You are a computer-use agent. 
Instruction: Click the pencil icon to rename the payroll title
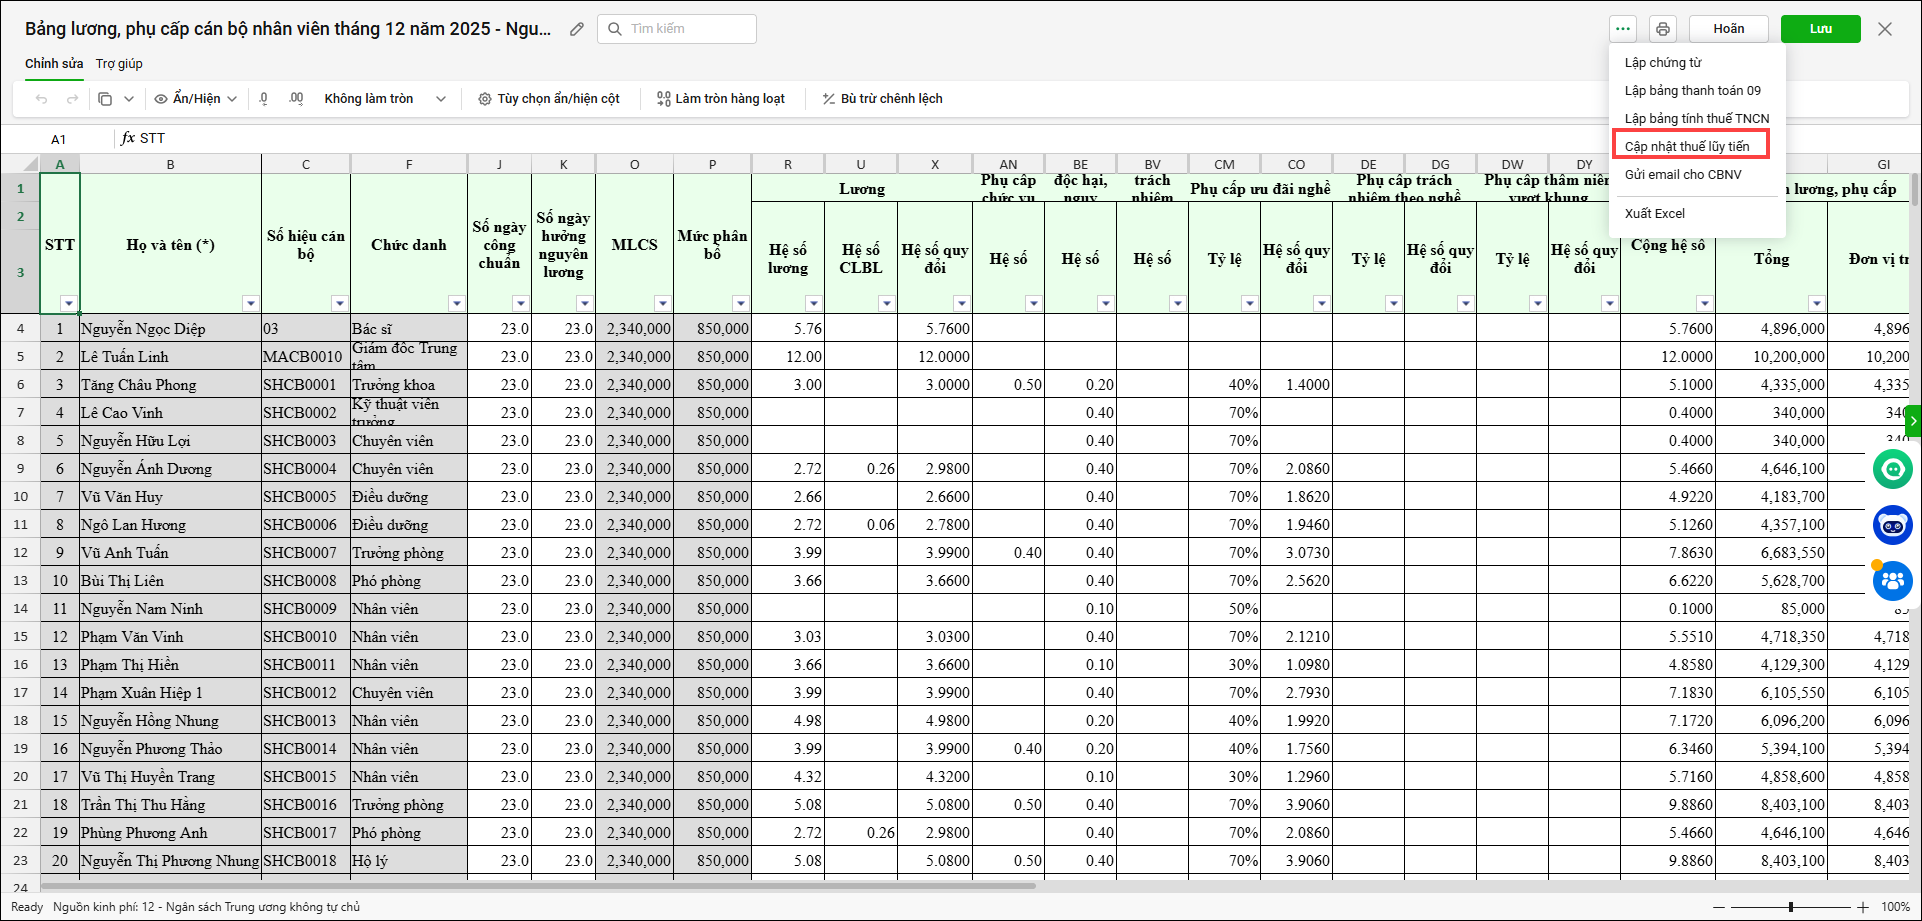point(577,29)
